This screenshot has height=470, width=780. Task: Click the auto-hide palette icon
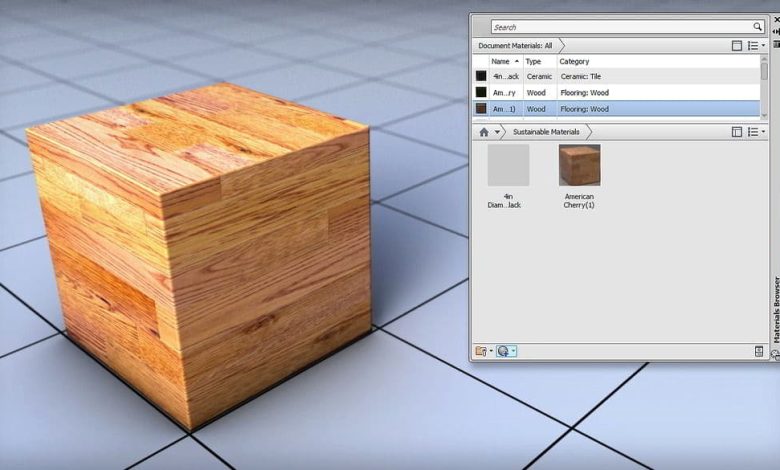click(777, 31)
